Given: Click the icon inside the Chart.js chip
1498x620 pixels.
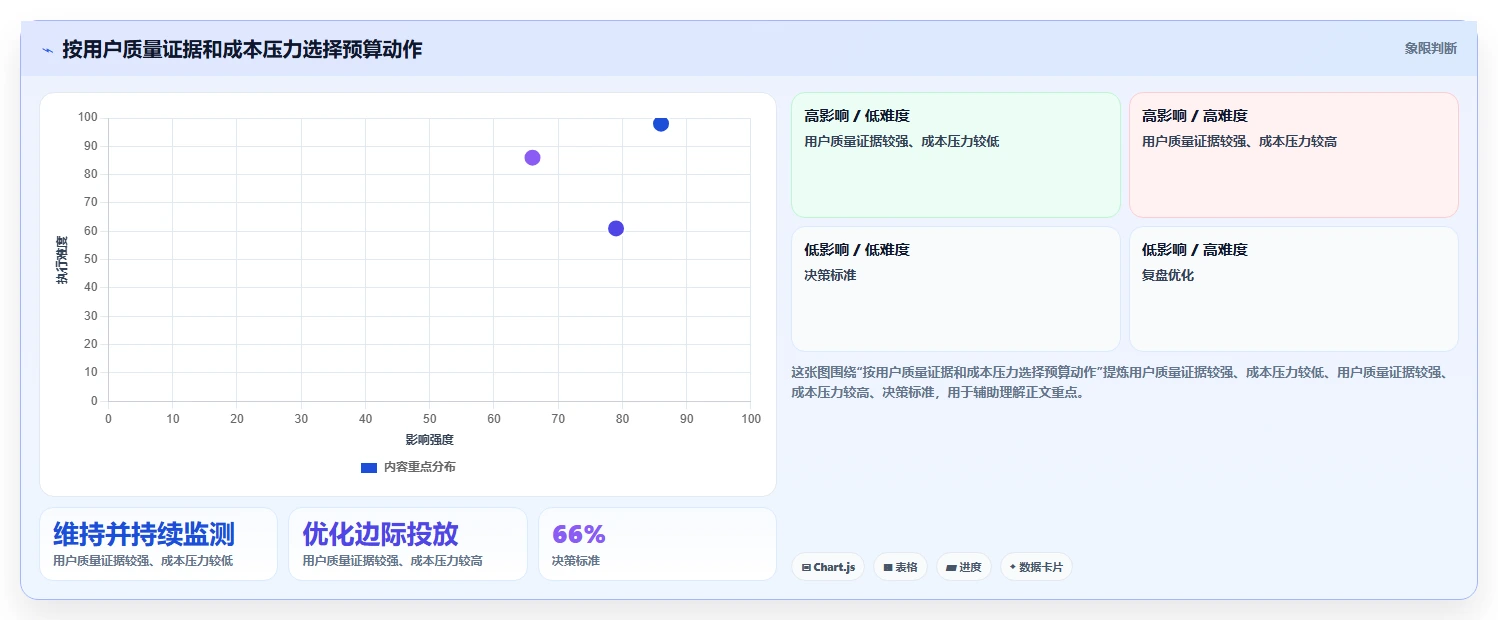Looking at the screenshot, I should pos(806,567).
